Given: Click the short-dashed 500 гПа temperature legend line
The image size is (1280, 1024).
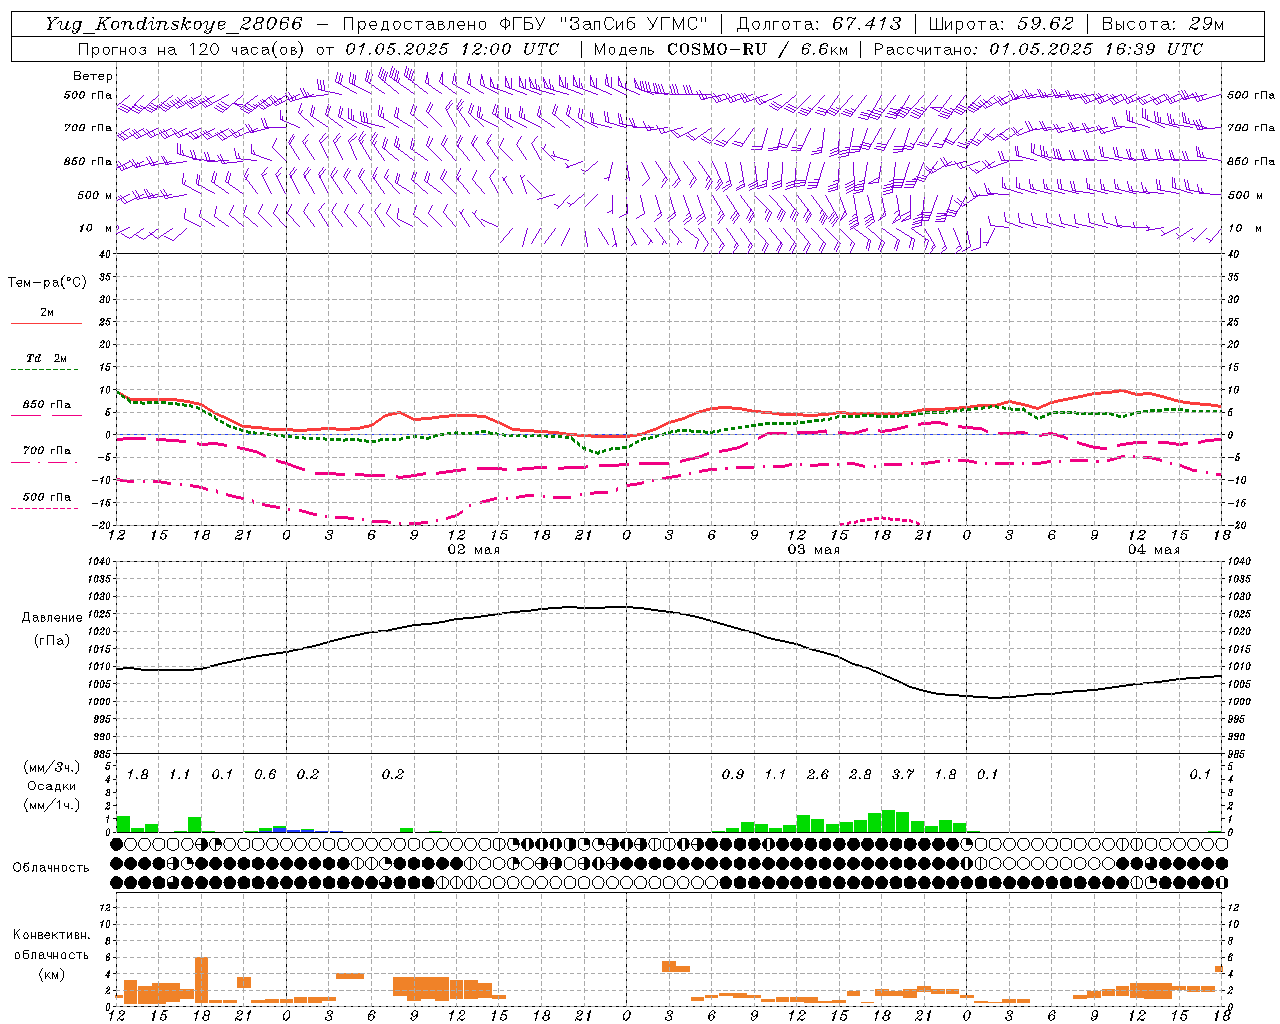Looking at the screenshot, I should [x=45, y=508].
